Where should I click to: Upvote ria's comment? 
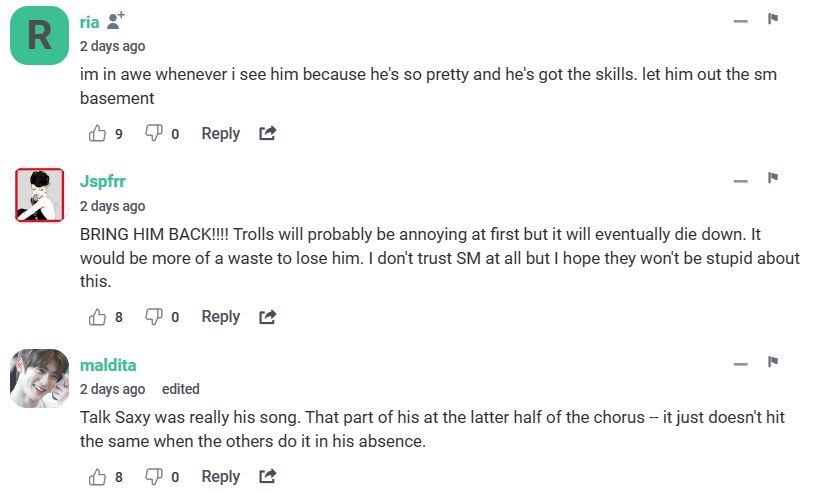pos(98,133)
